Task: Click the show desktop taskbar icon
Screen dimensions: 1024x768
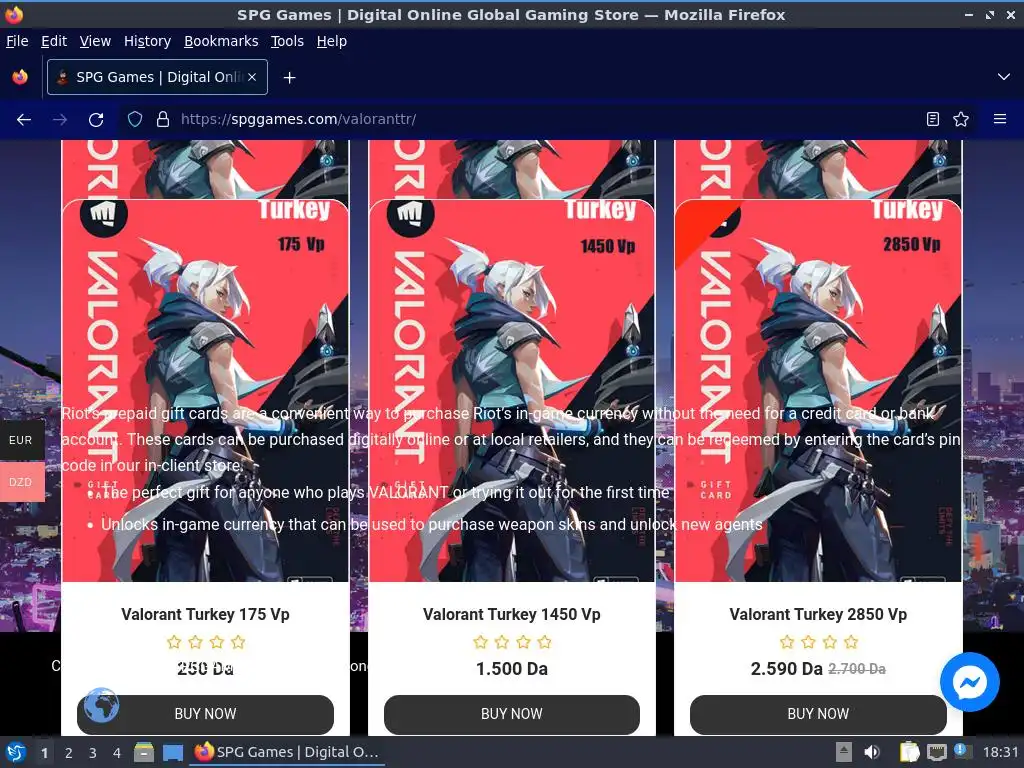Action: (172, 752)
